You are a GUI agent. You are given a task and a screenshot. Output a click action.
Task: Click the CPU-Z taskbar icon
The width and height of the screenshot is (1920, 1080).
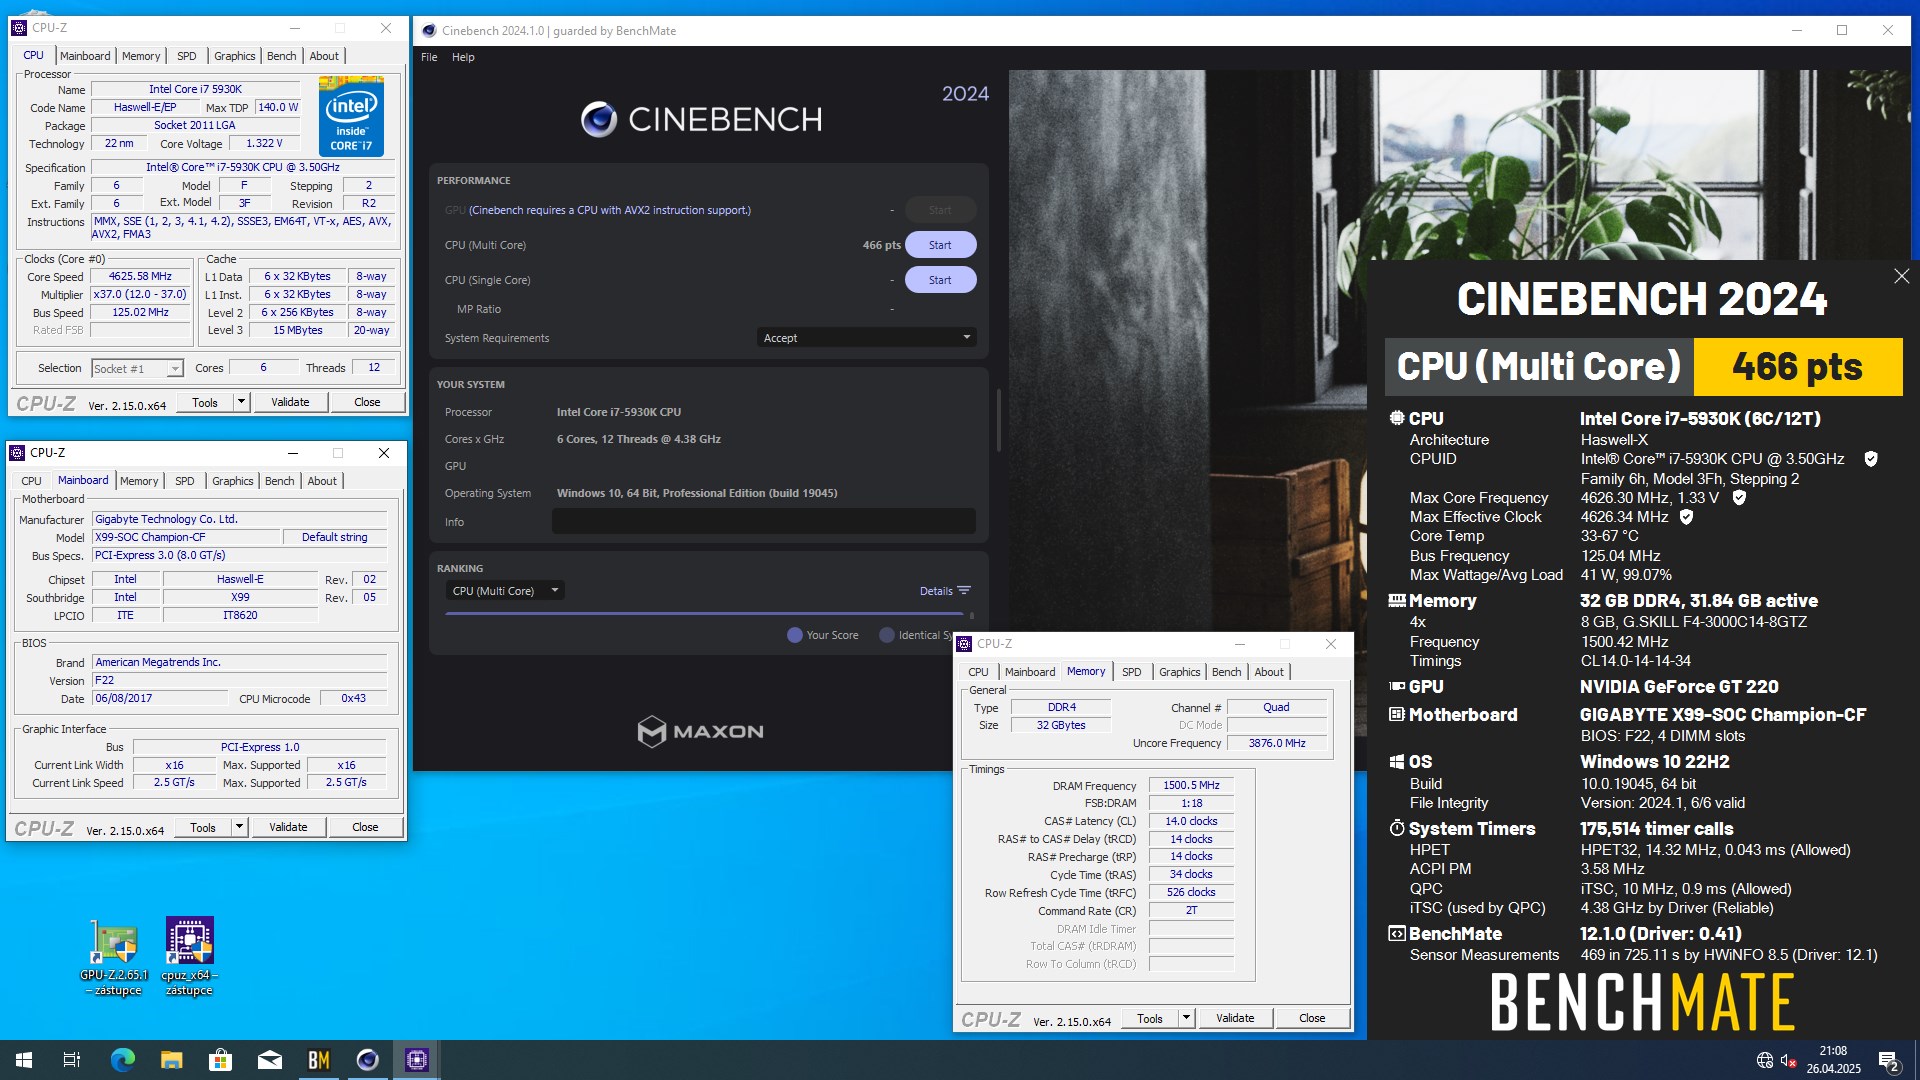[x=417, y=1060]
